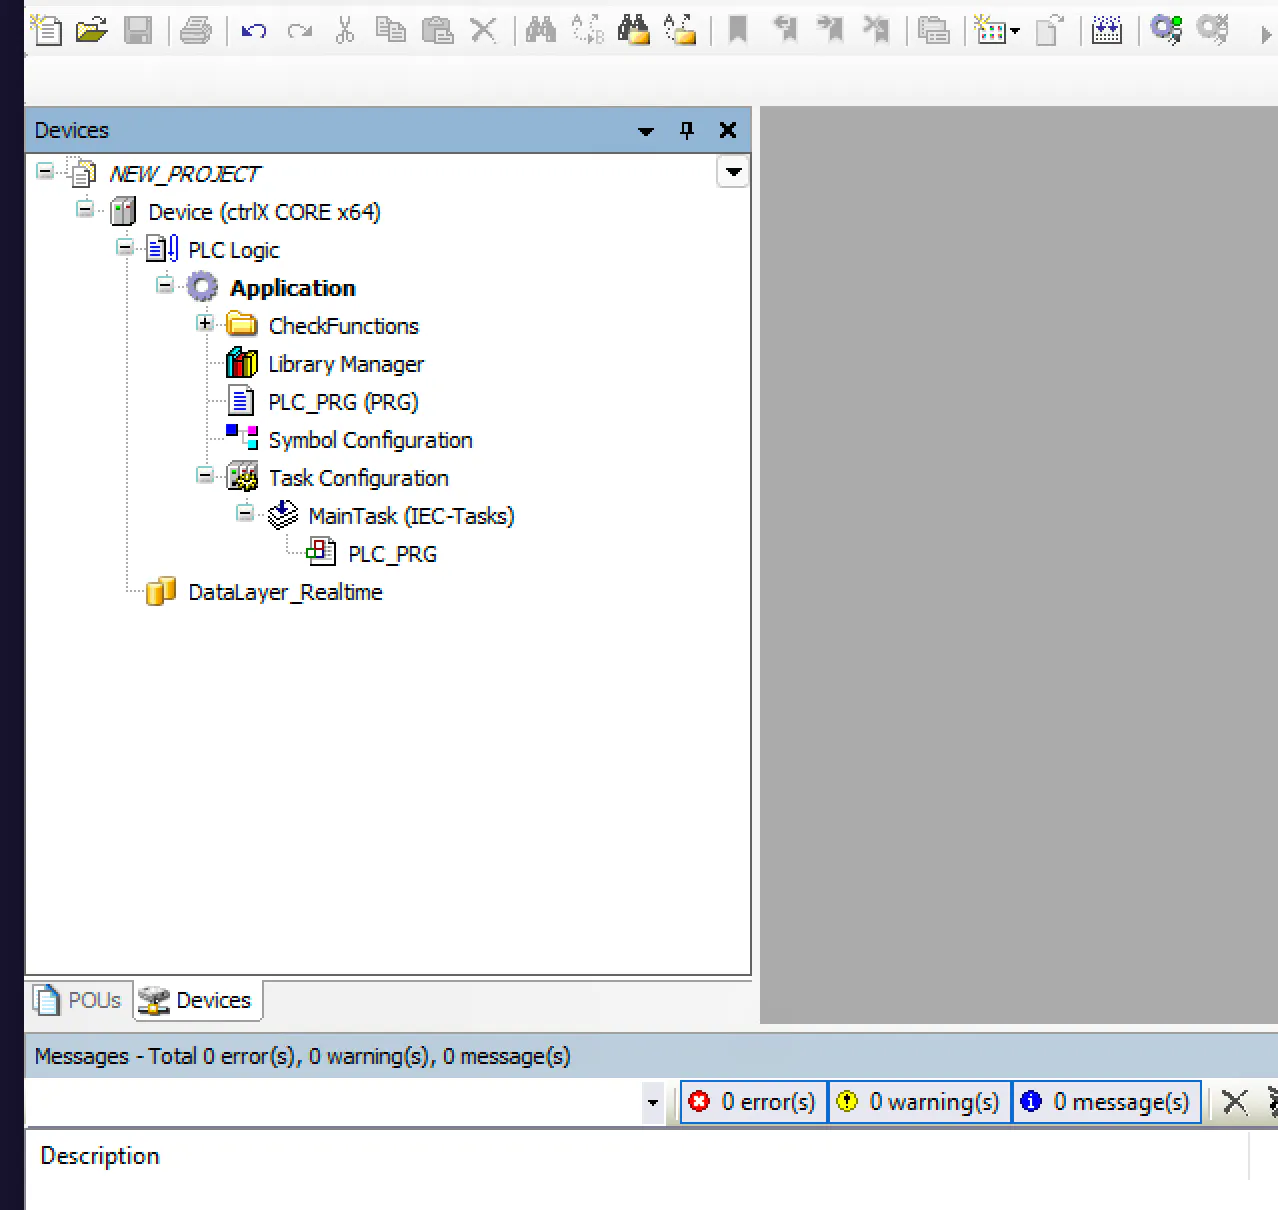The width and height of the screenshot is (1278, 1210).
Task: Switch to the POUs tab
Action: 78,1000
